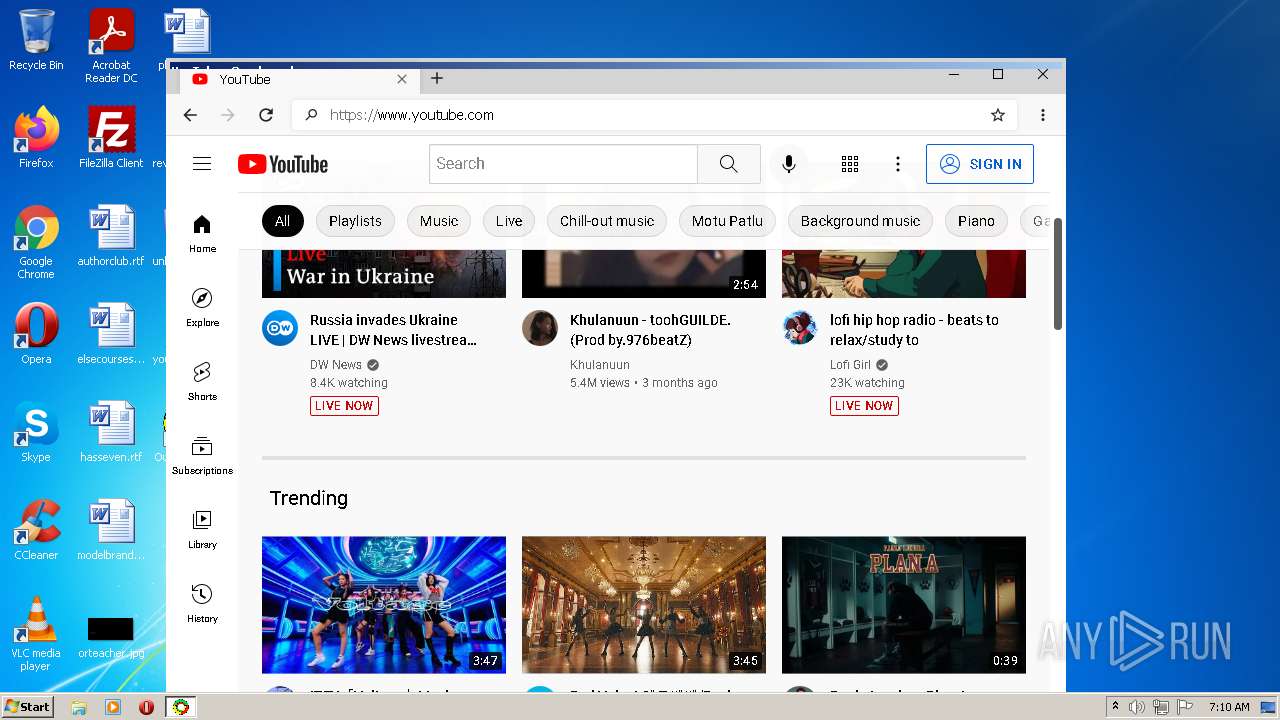Click the address bar URL
This screenshot has width=1280, height=720.
tap(412, 115)
